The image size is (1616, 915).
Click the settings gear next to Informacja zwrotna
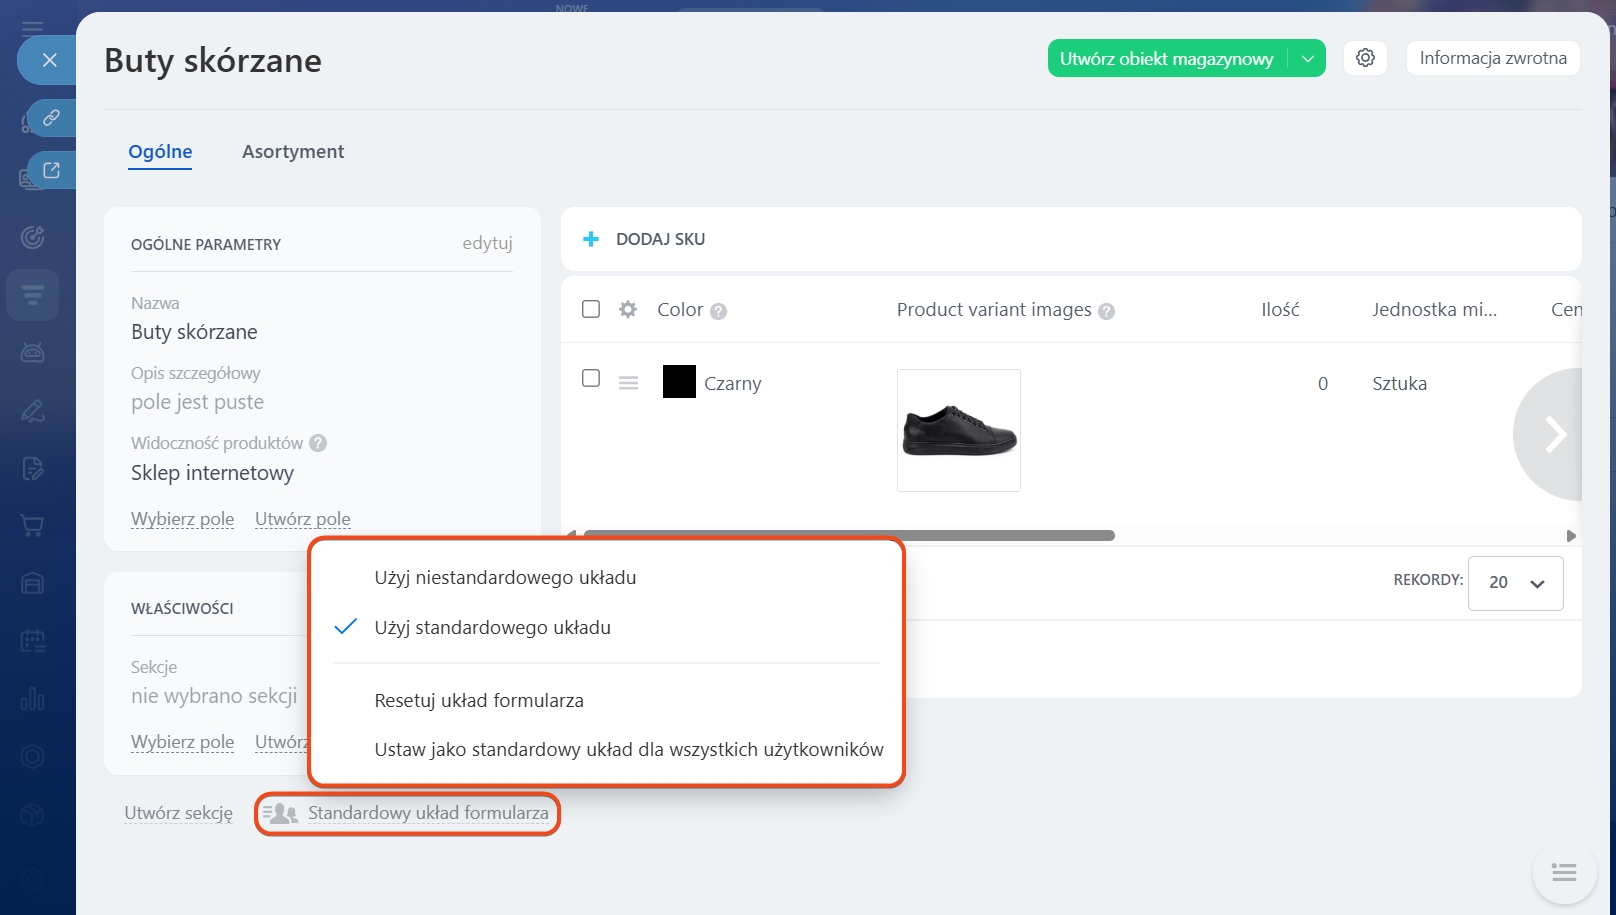[1365, 58]
